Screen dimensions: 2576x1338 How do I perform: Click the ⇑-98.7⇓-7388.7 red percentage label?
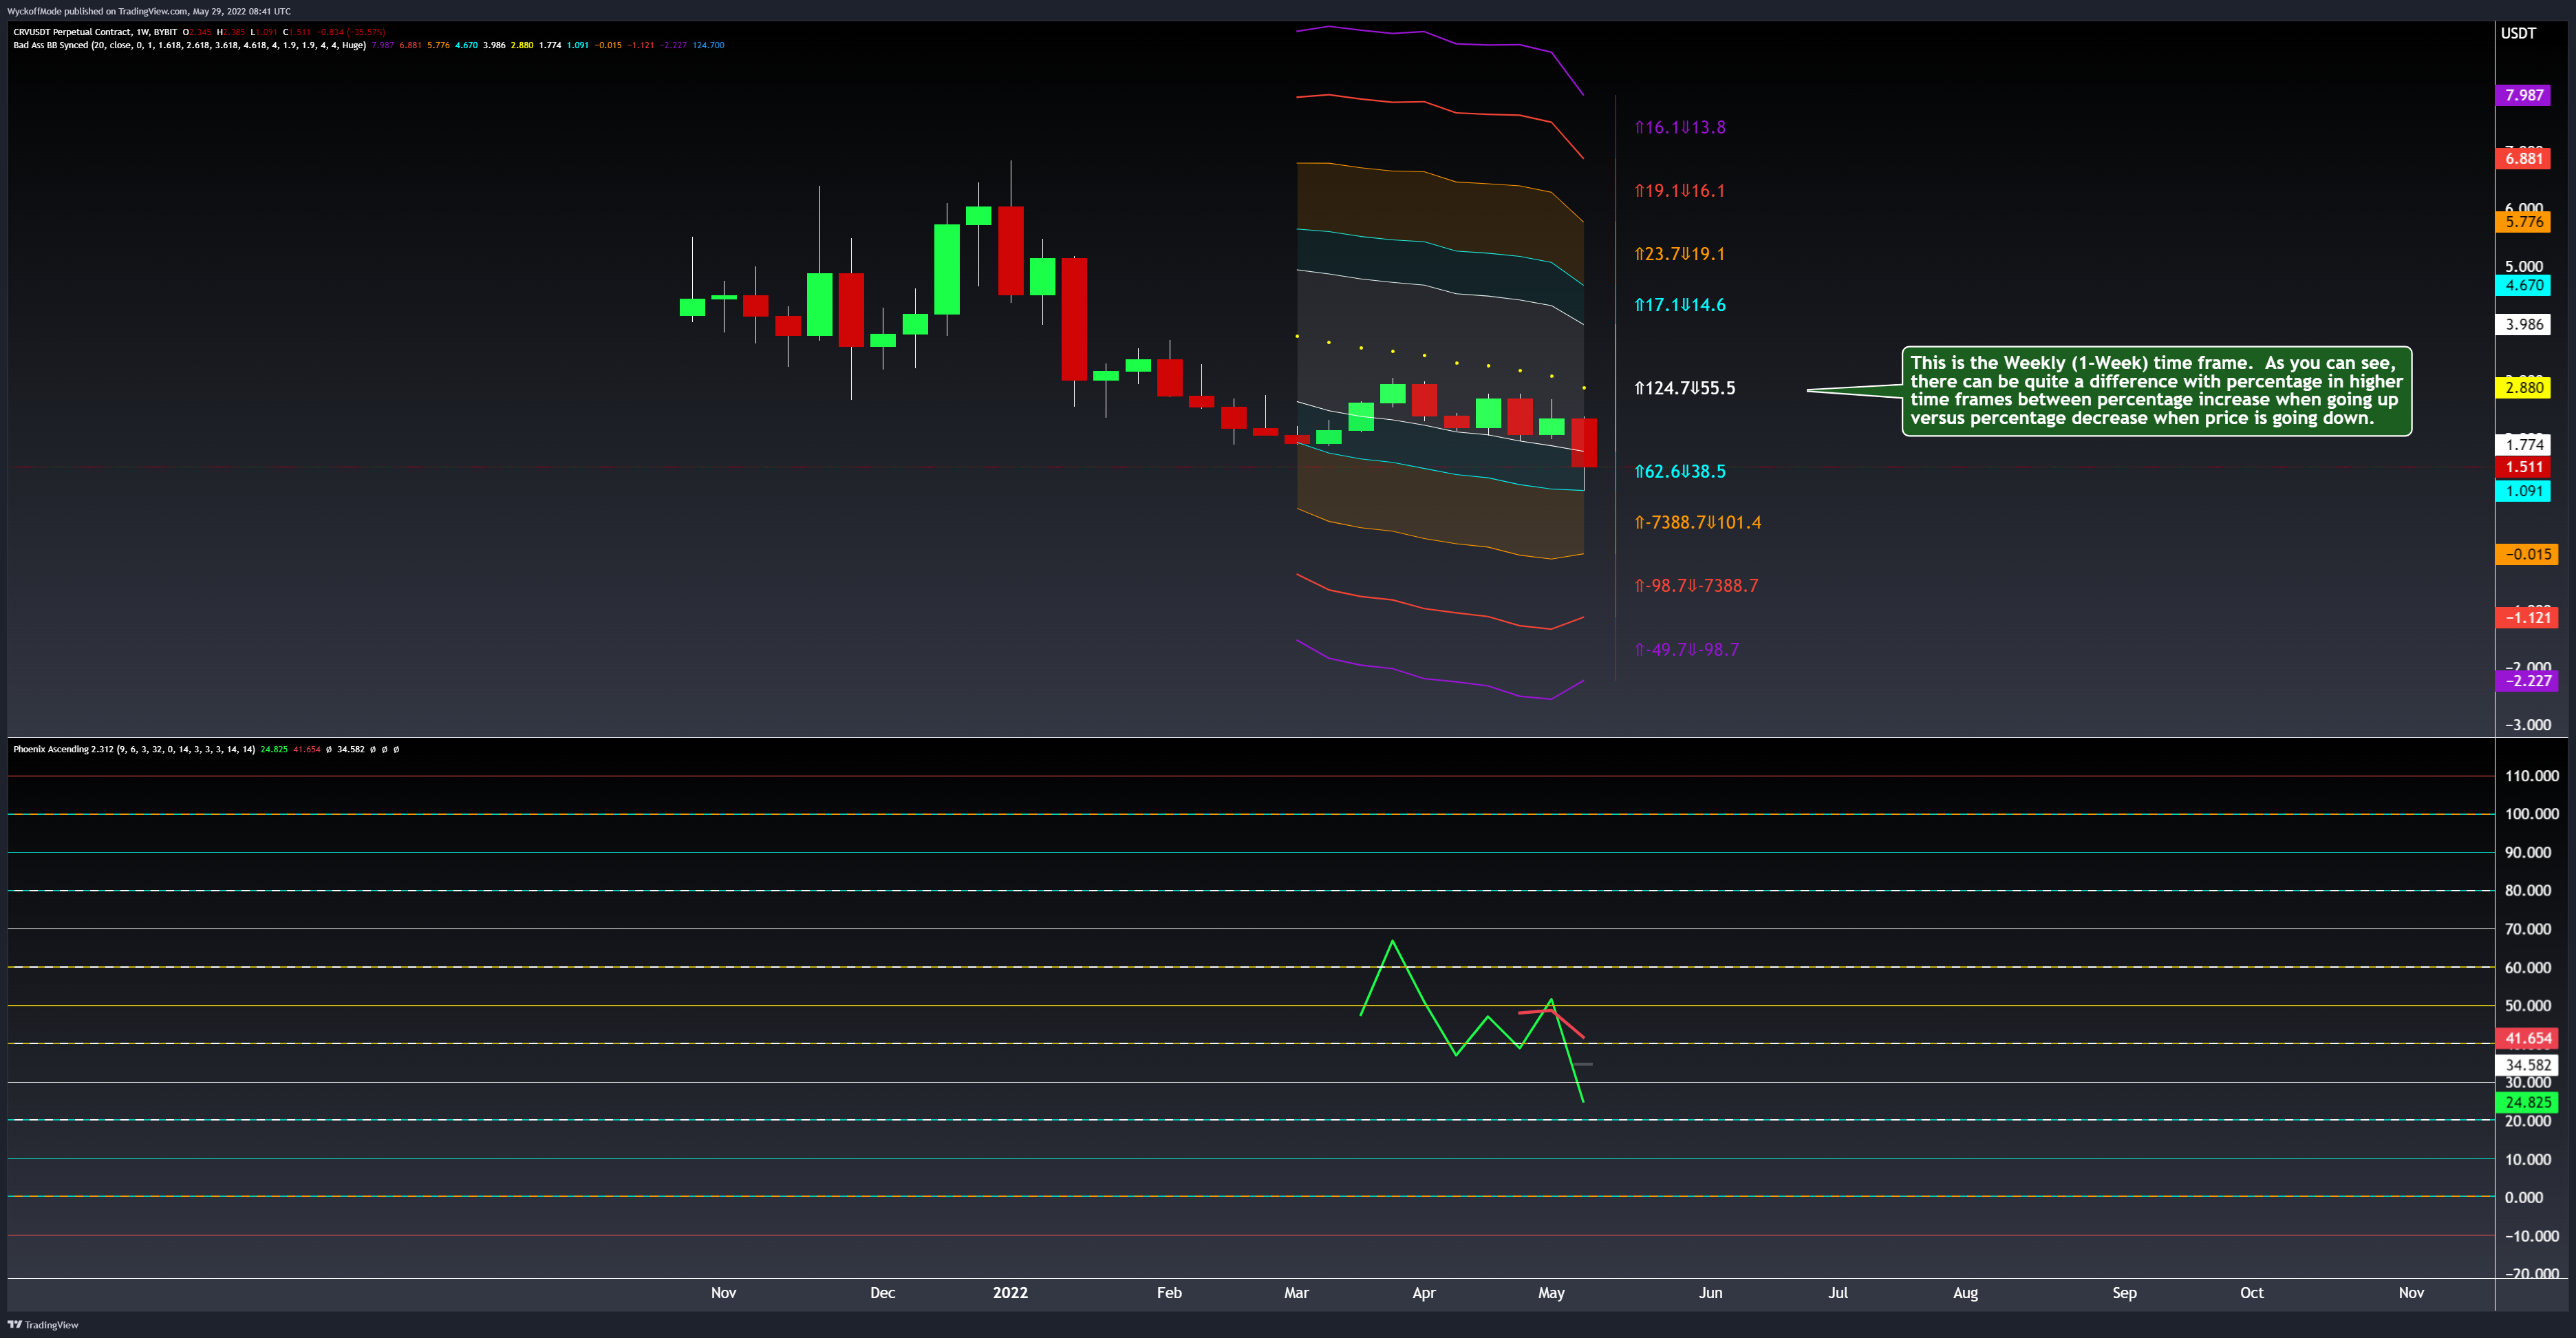click(1696, 585)
